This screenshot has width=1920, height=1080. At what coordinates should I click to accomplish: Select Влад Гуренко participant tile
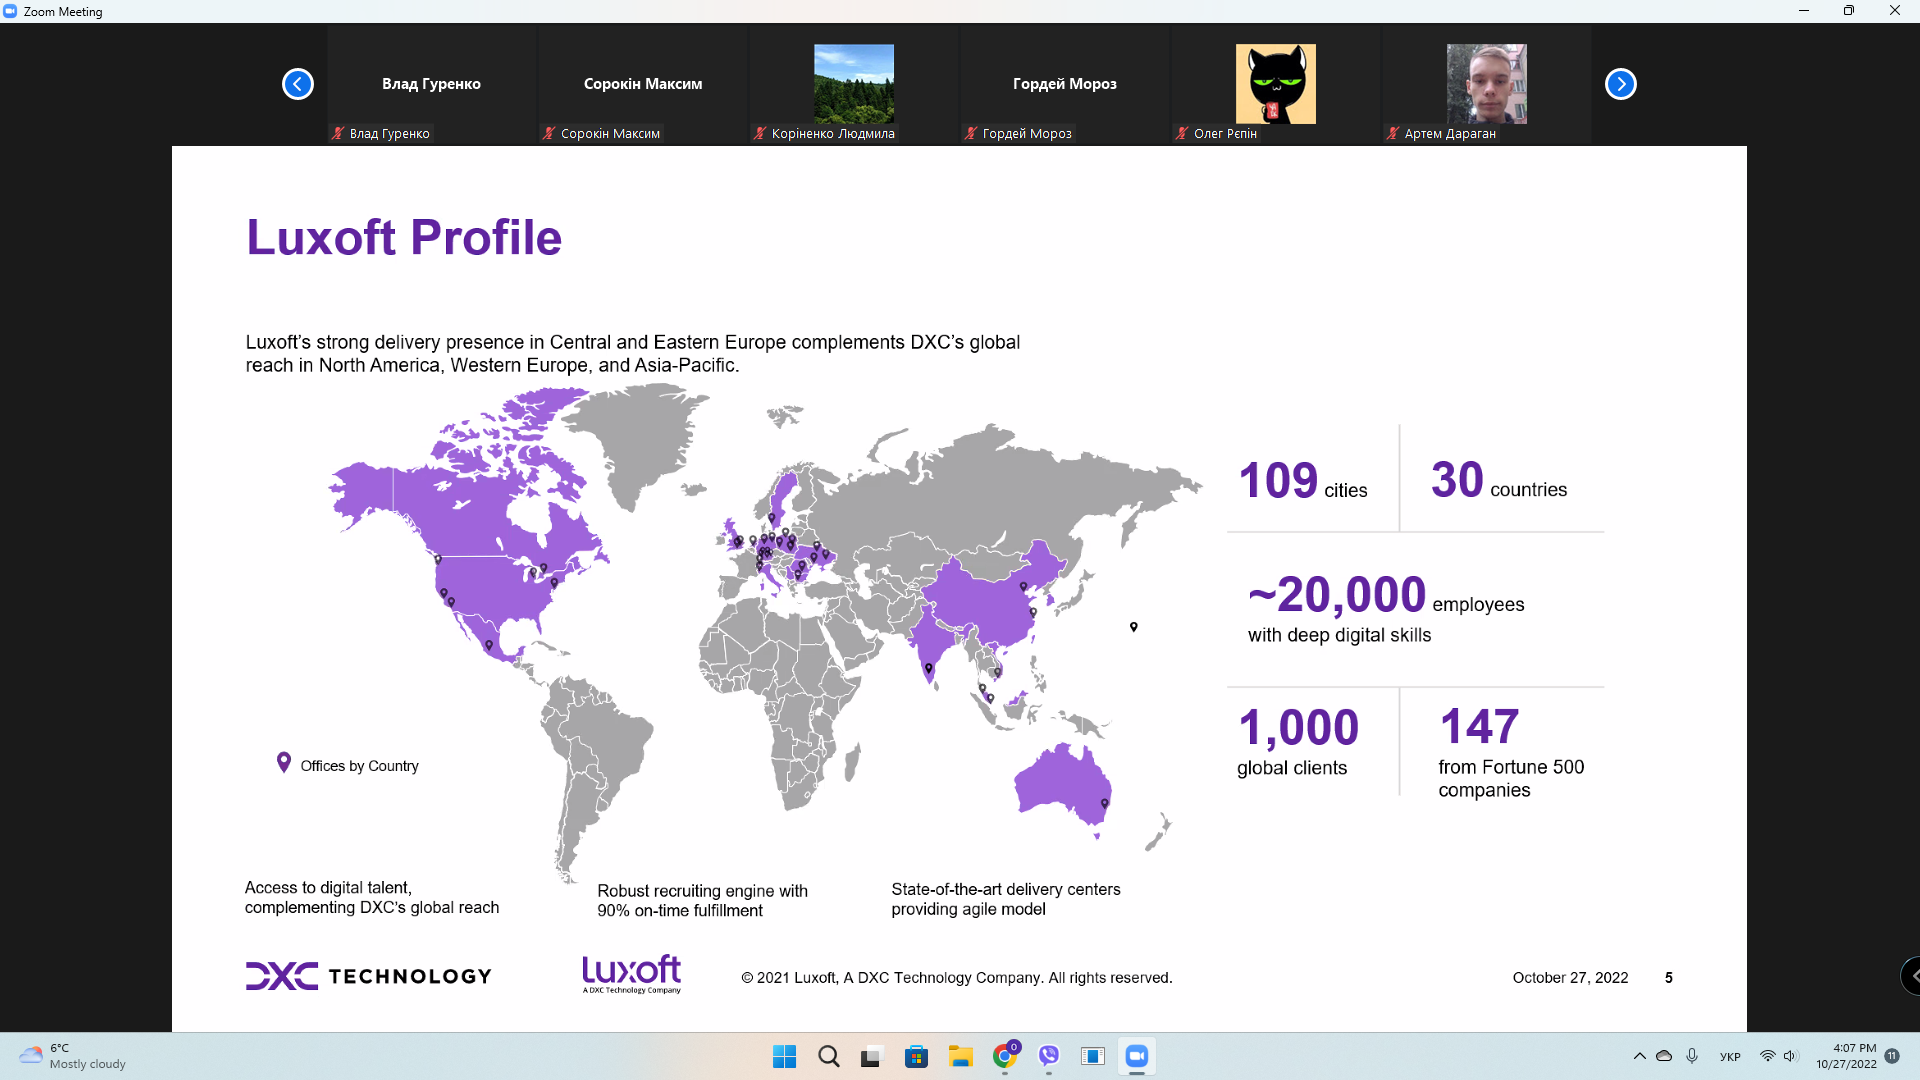pos(431,84)
